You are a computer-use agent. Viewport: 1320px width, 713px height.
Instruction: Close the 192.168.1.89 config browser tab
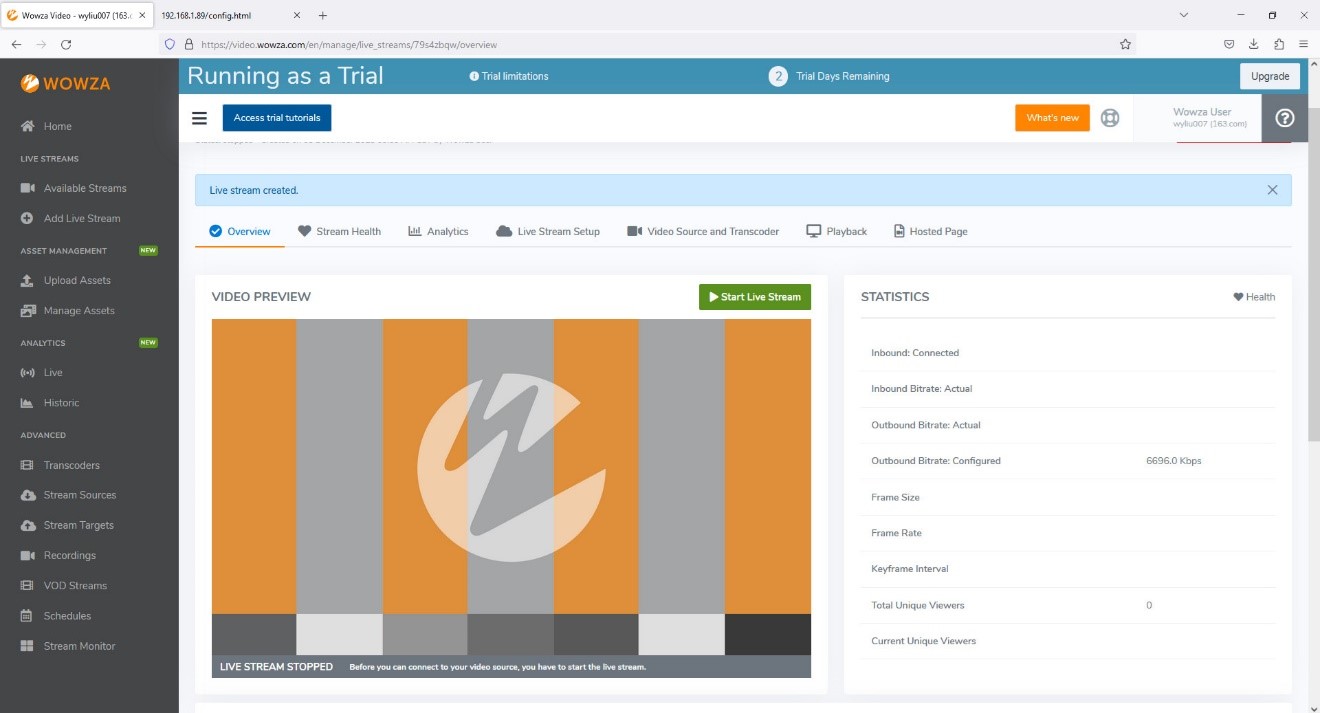point(297,15)
